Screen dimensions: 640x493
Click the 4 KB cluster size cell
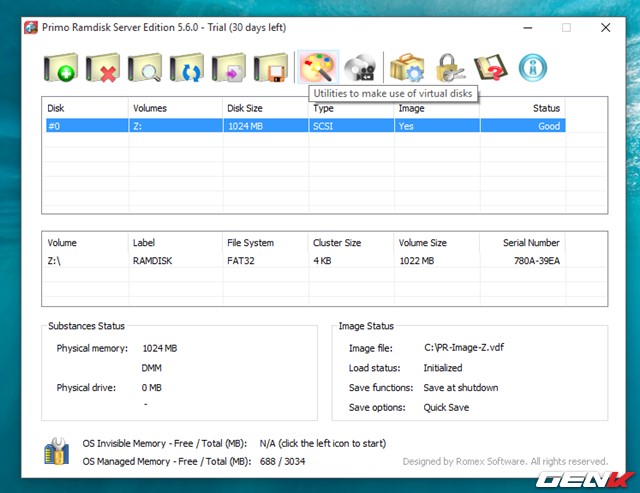(322, 261)
